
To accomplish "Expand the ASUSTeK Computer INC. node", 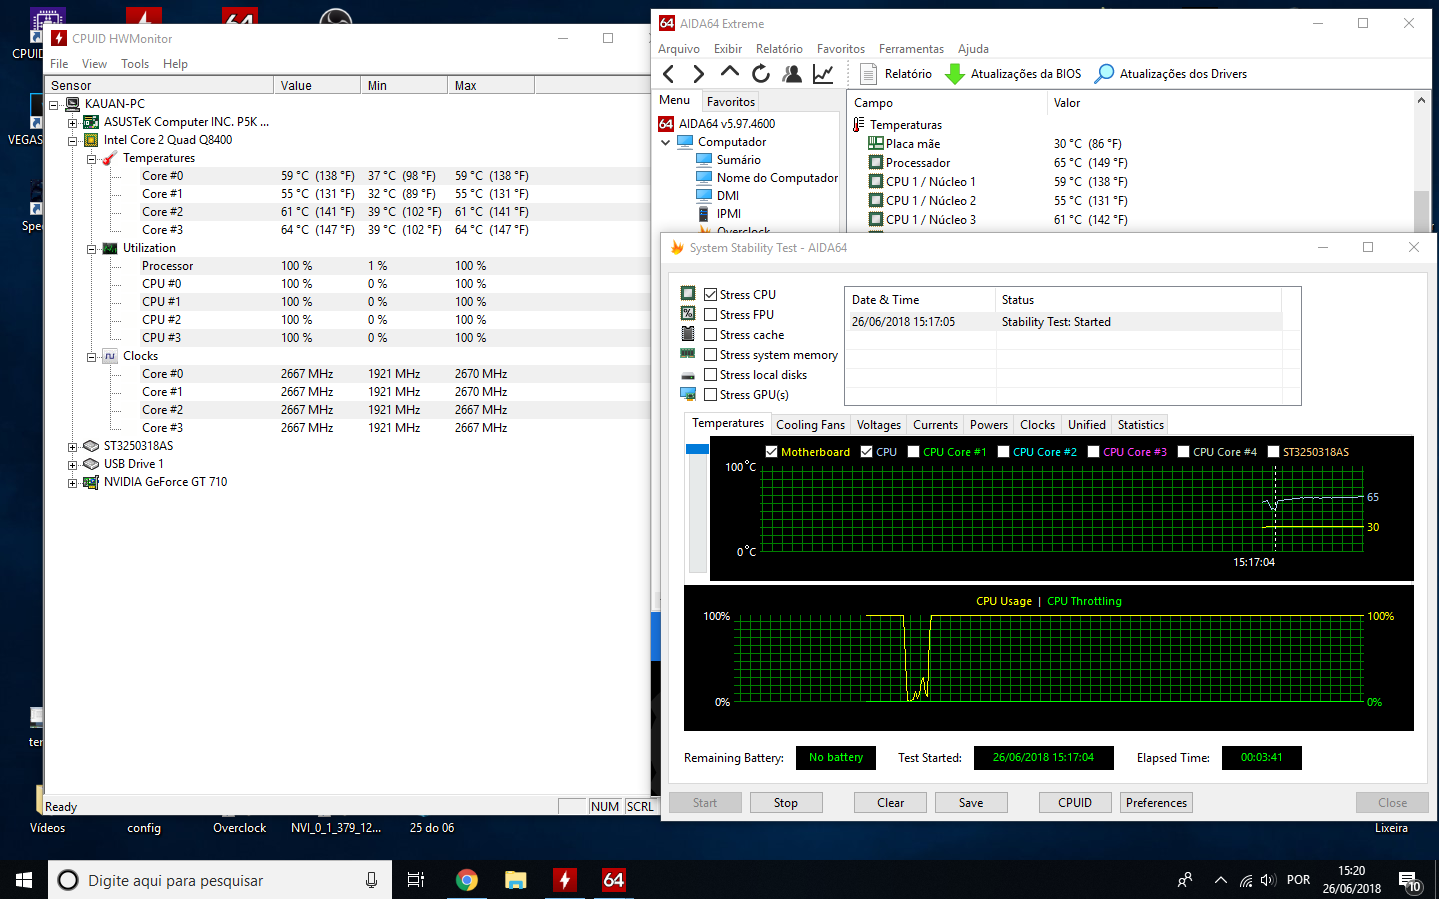I will point(72,123).
